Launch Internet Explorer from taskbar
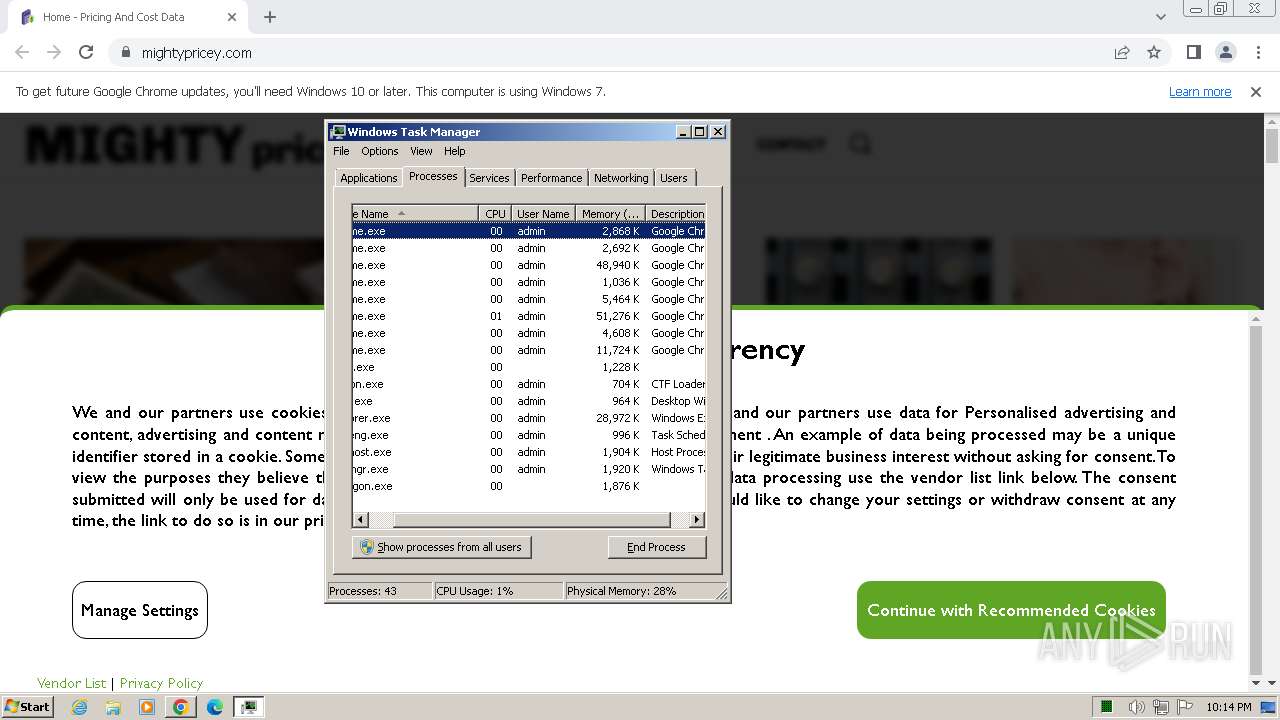Viewport: 1280px width, 720px height. [79, 707]
